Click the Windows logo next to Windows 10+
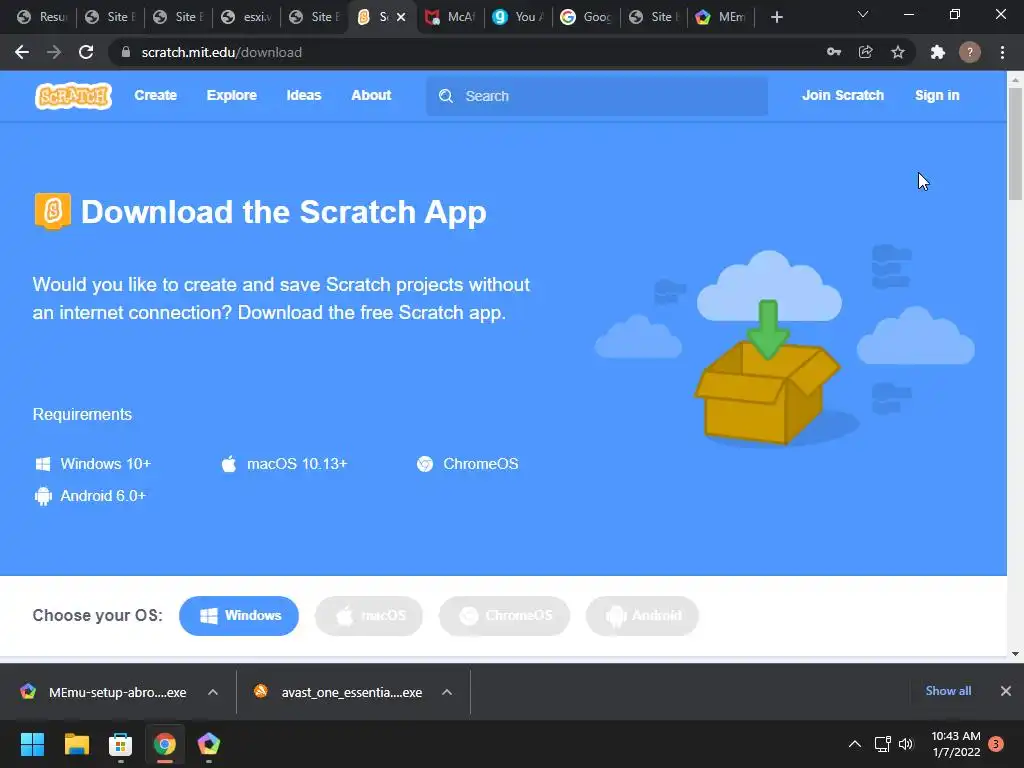 coord(43,464)
